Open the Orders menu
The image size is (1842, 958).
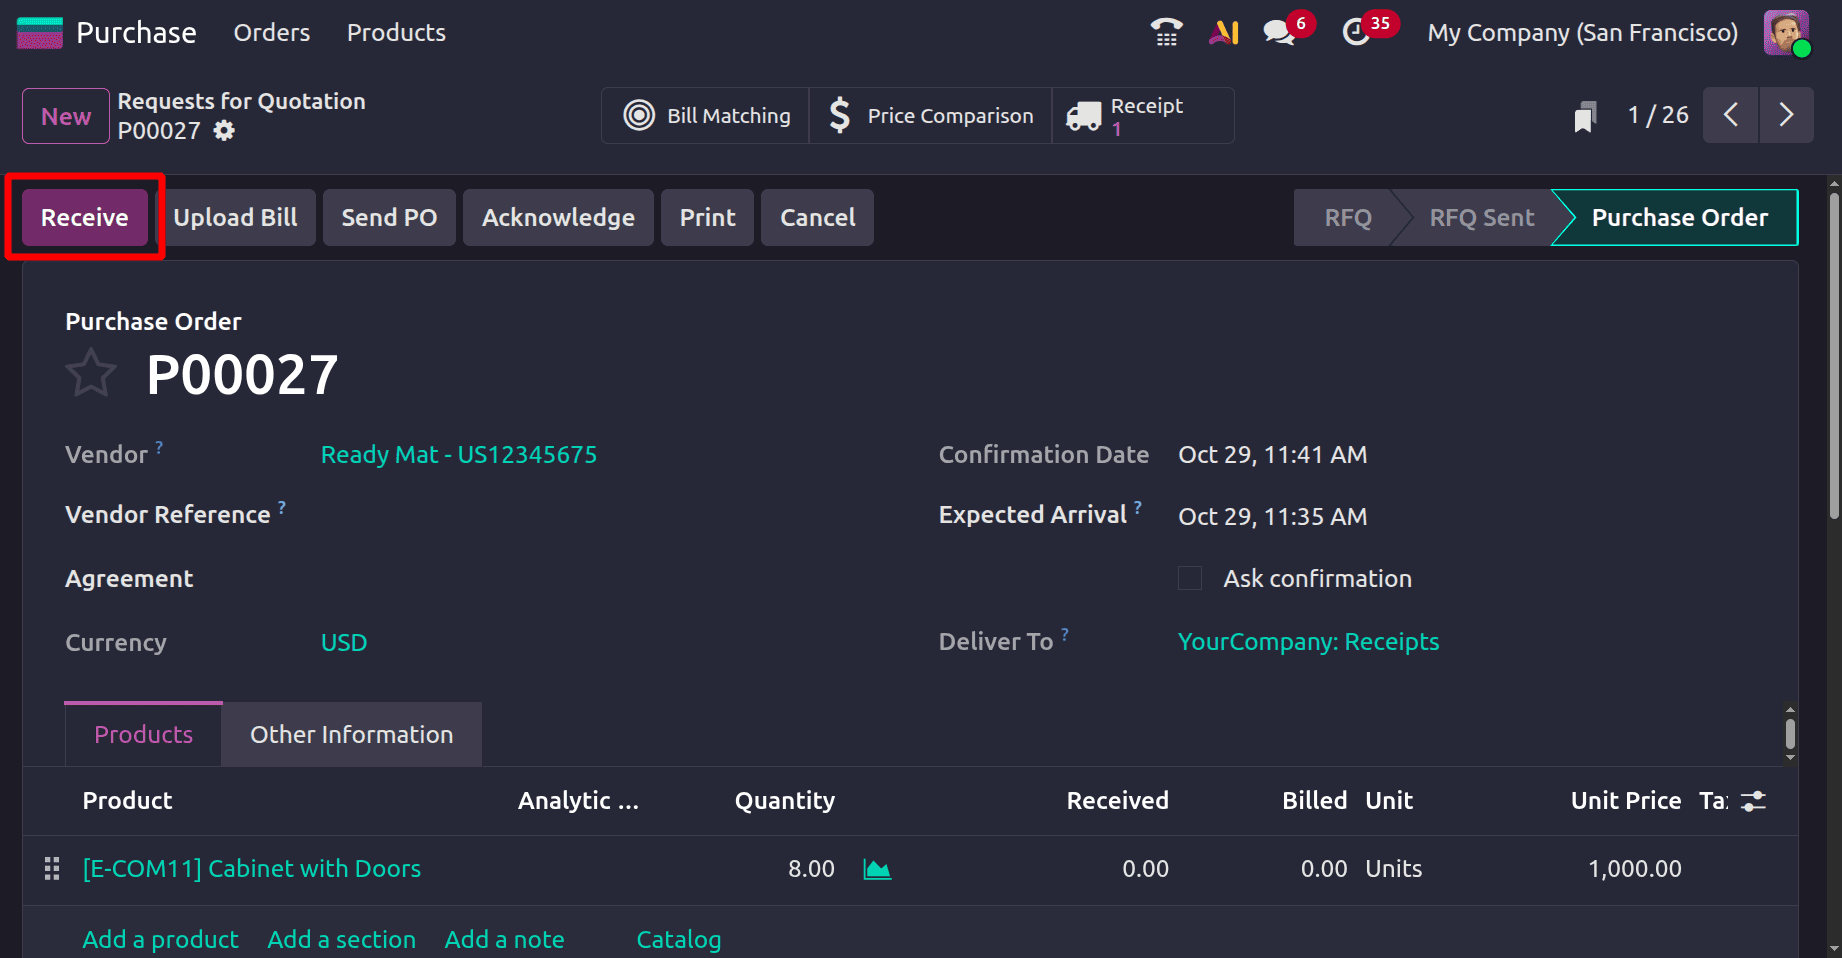tap(271, 32)
